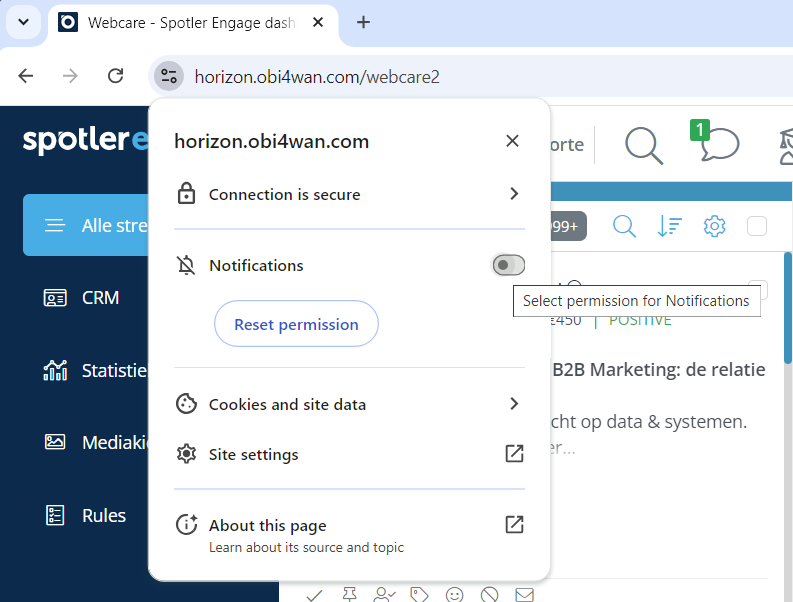Open About this page
The height and width of the screenshot is (602, 793).
pos(349,534)
